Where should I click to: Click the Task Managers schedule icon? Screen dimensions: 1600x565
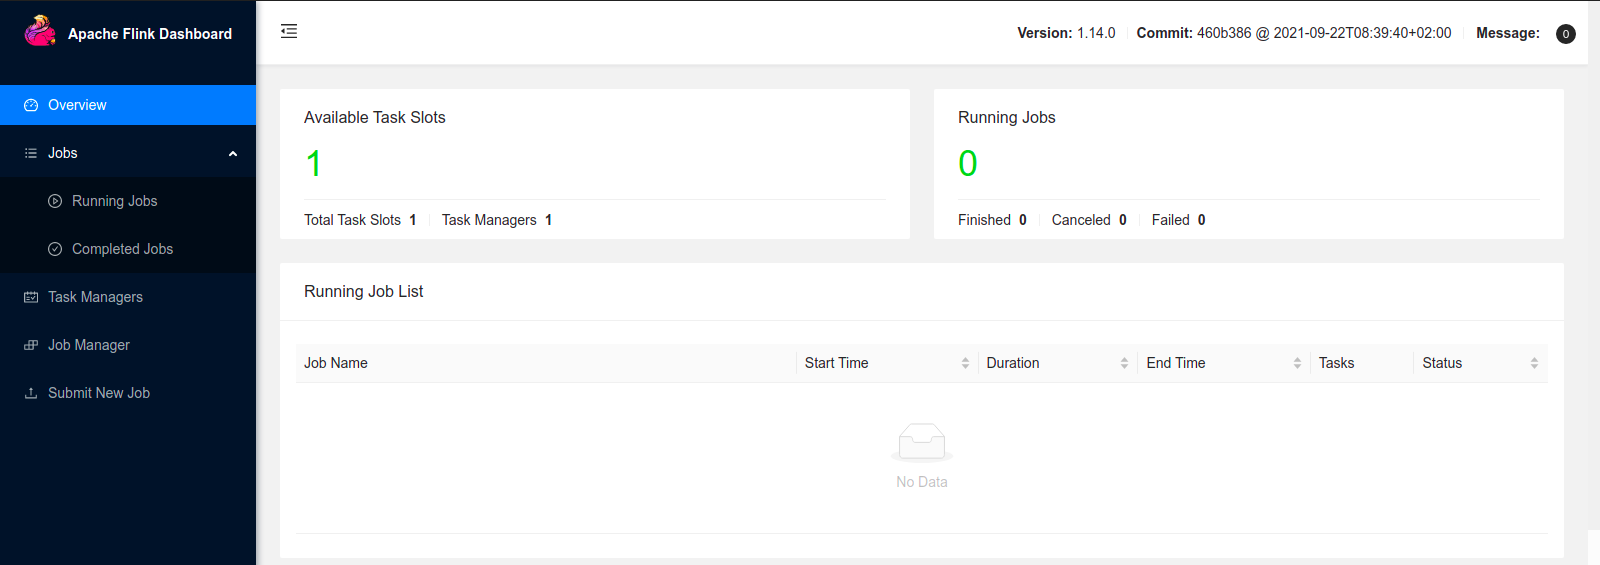tap(31, 297)
